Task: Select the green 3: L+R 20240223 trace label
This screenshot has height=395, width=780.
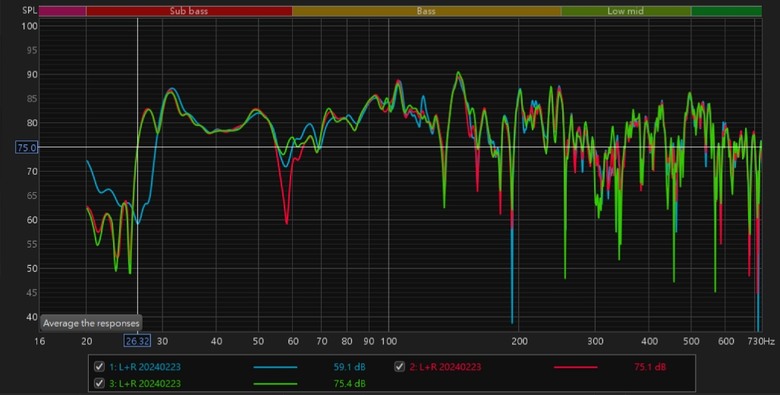Action: pos(145,384)
